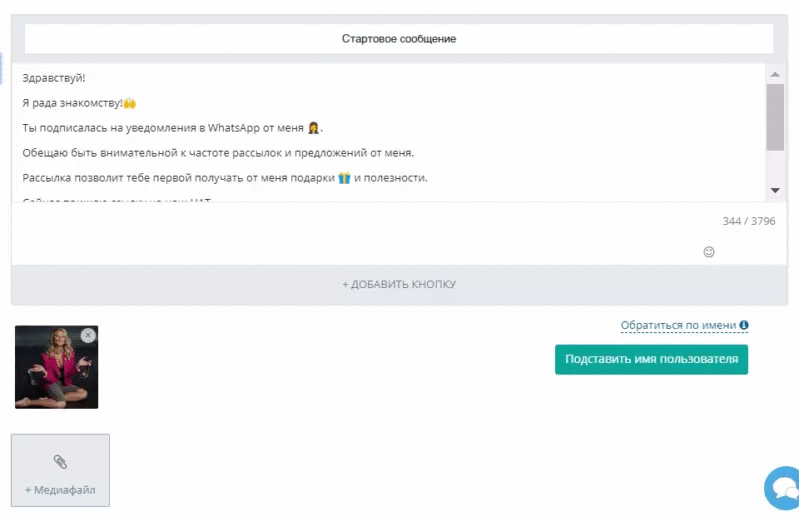Click the scrollbar track below the thumb

(775, 167)
